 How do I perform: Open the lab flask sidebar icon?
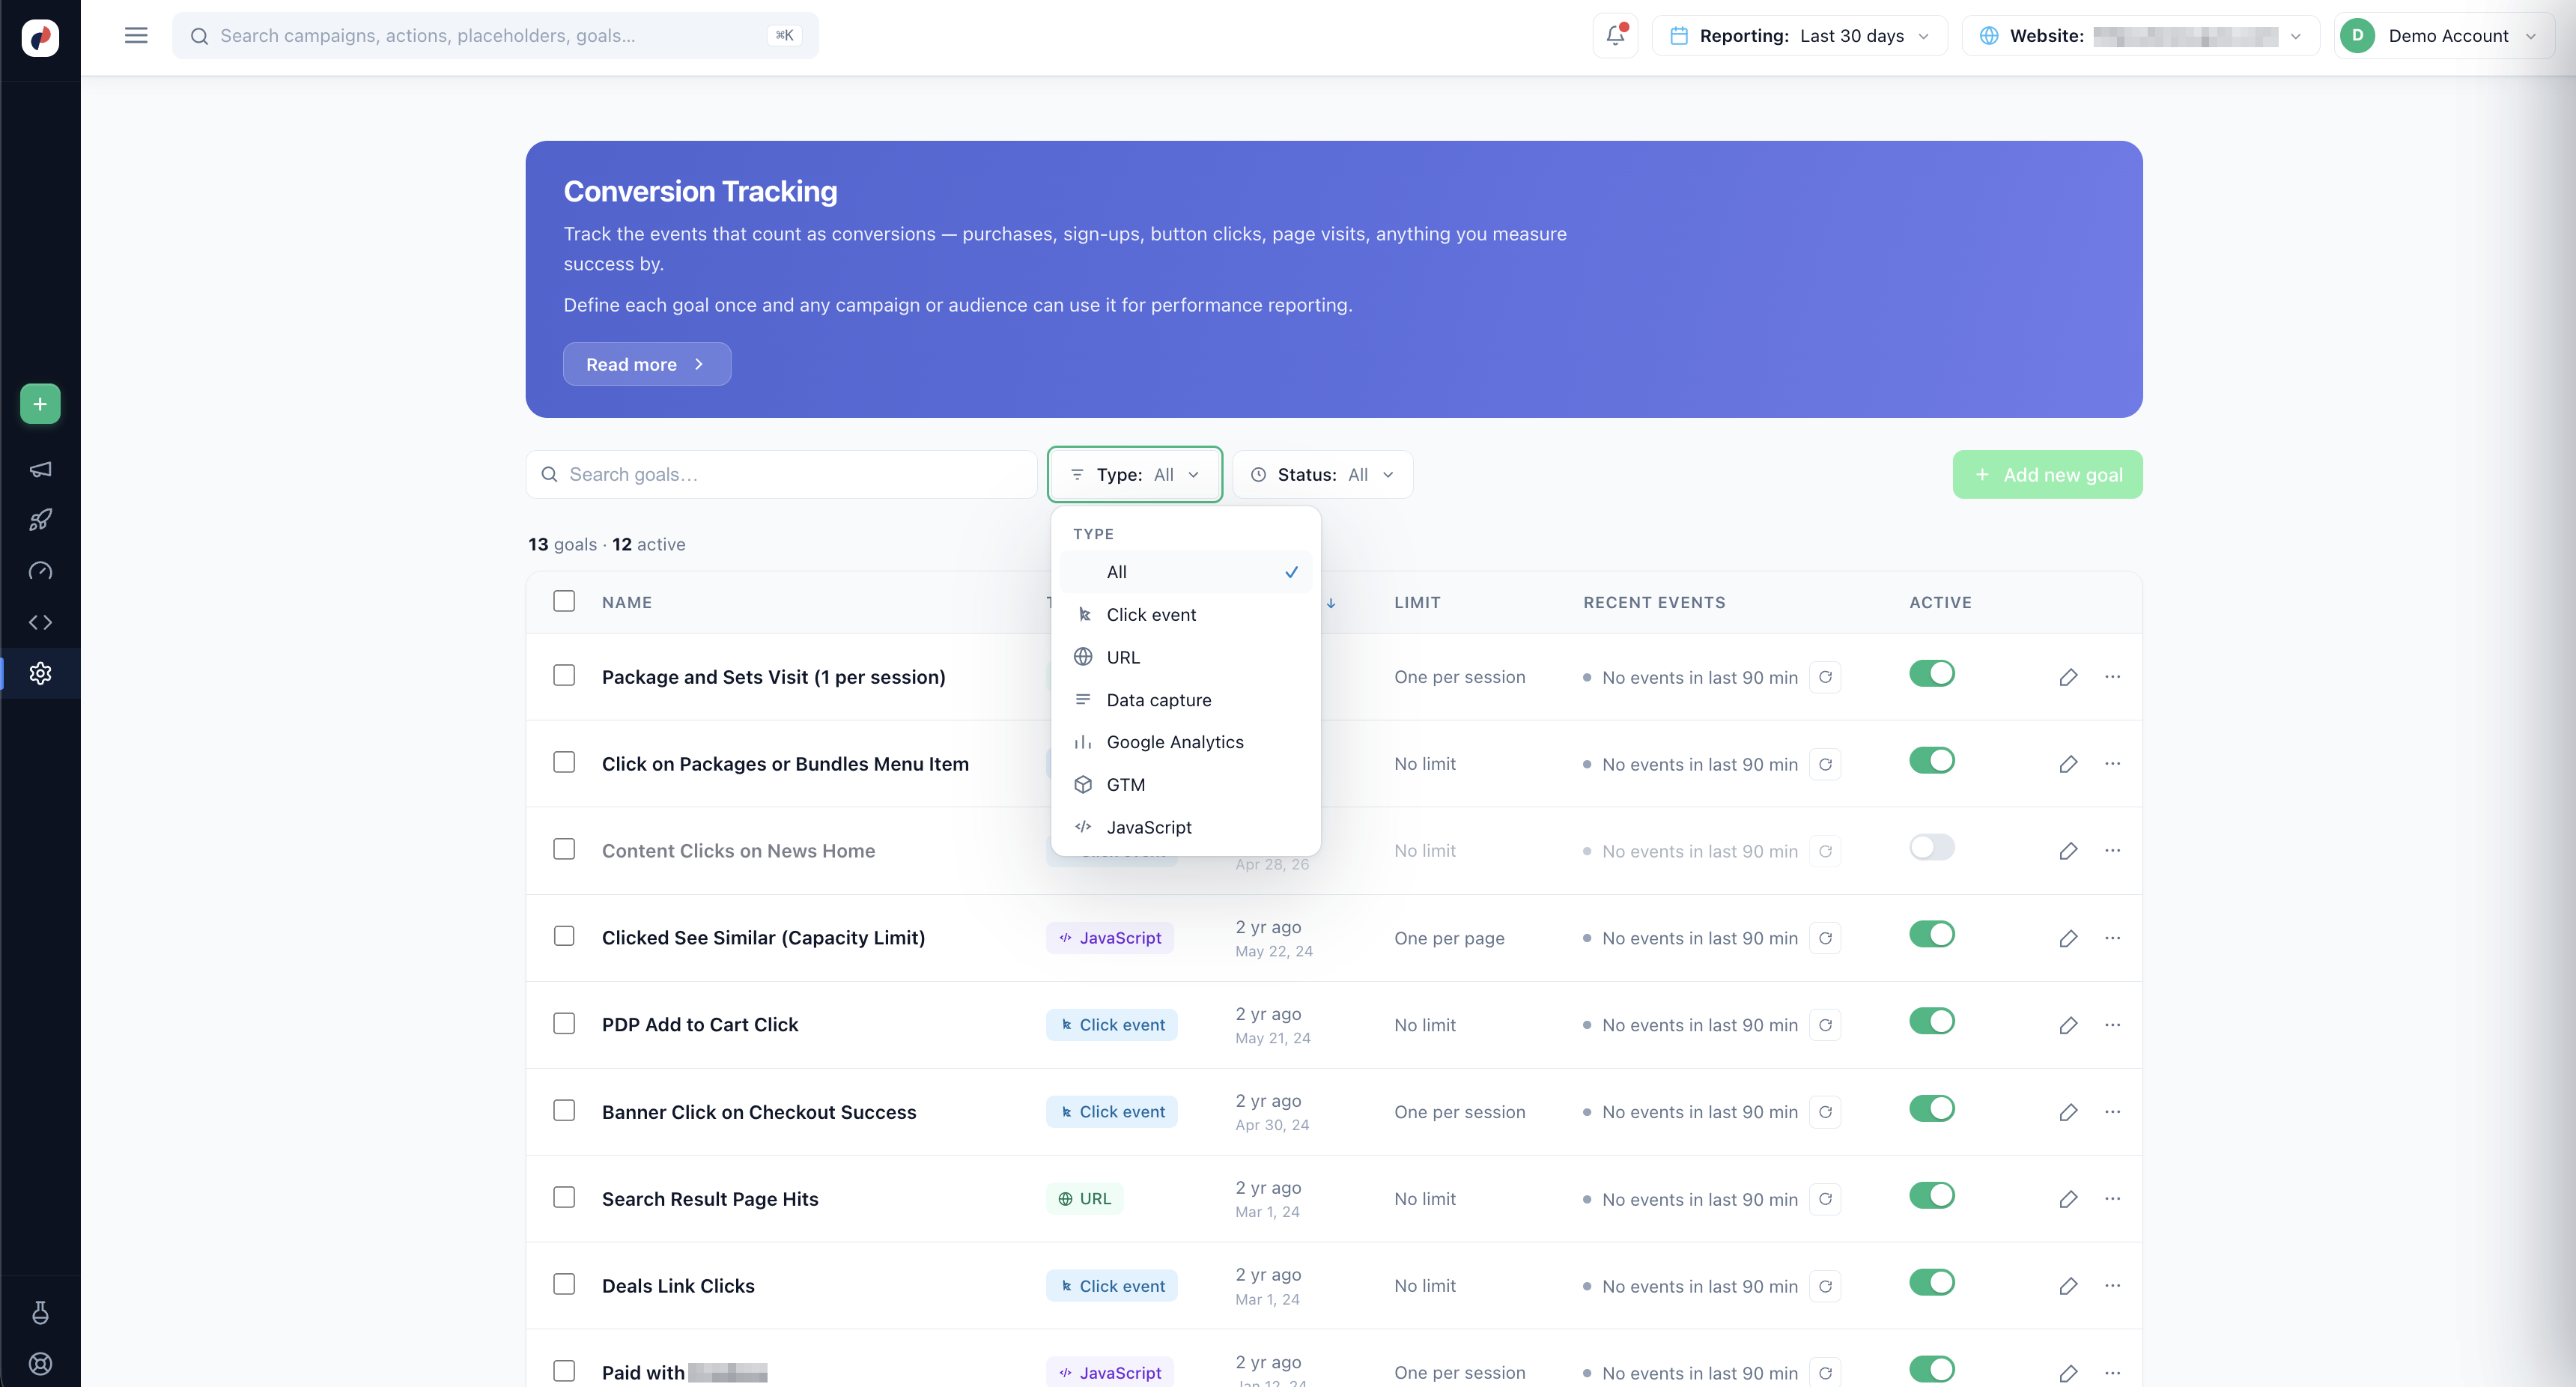pos(40,1312)
